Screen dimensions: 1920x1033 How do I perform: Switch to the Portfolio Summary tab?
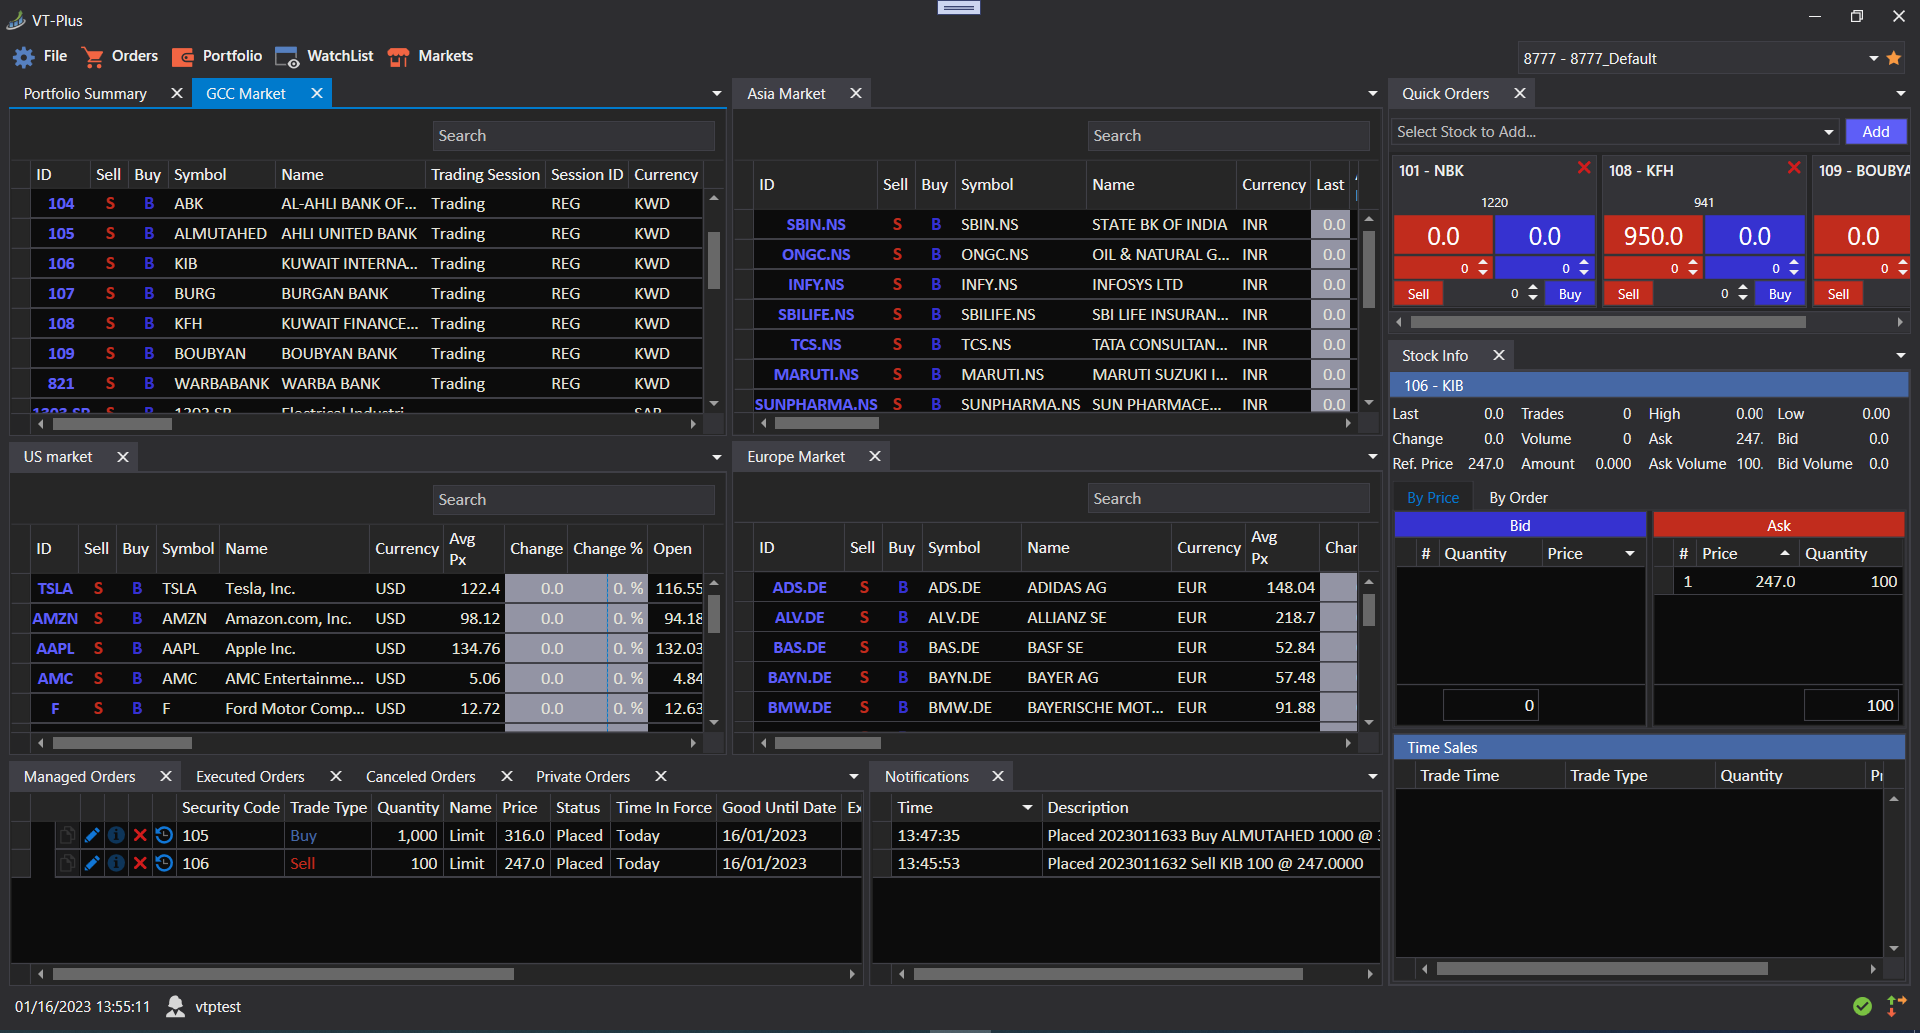[x=85, y=93]
